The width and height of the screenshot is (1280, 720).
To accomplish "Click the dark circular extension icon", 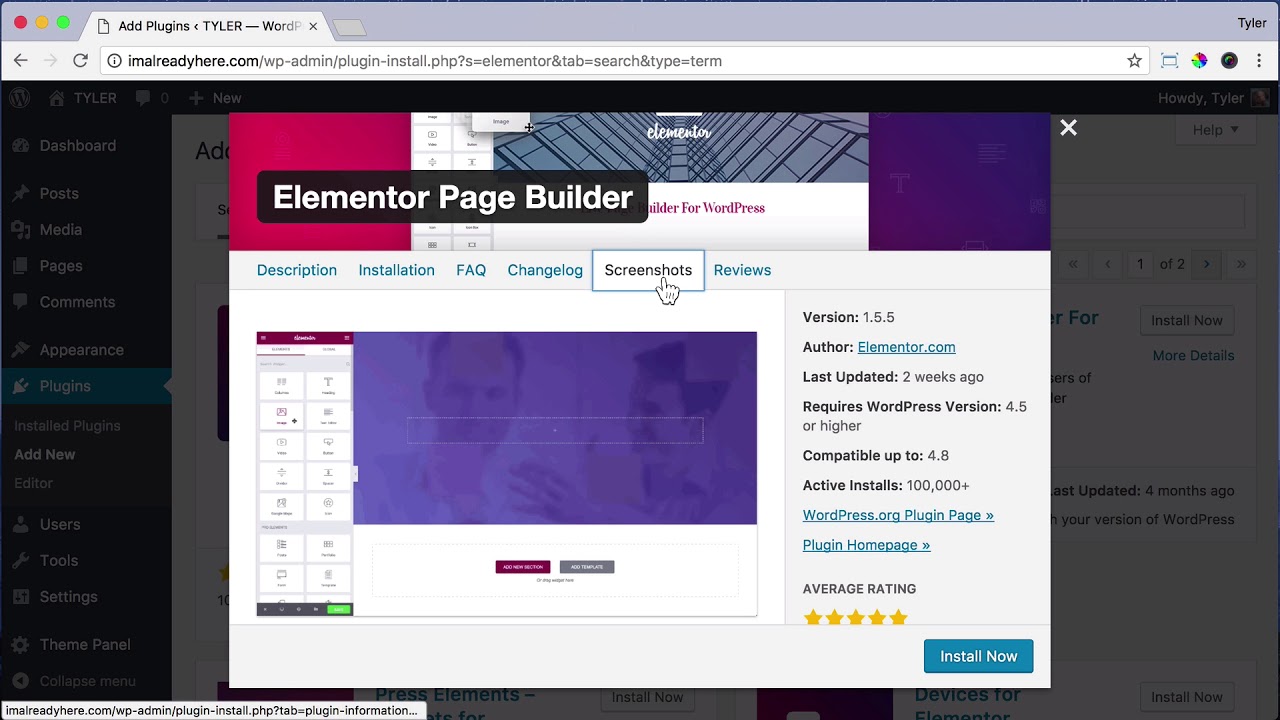I will pos(1229,61).
